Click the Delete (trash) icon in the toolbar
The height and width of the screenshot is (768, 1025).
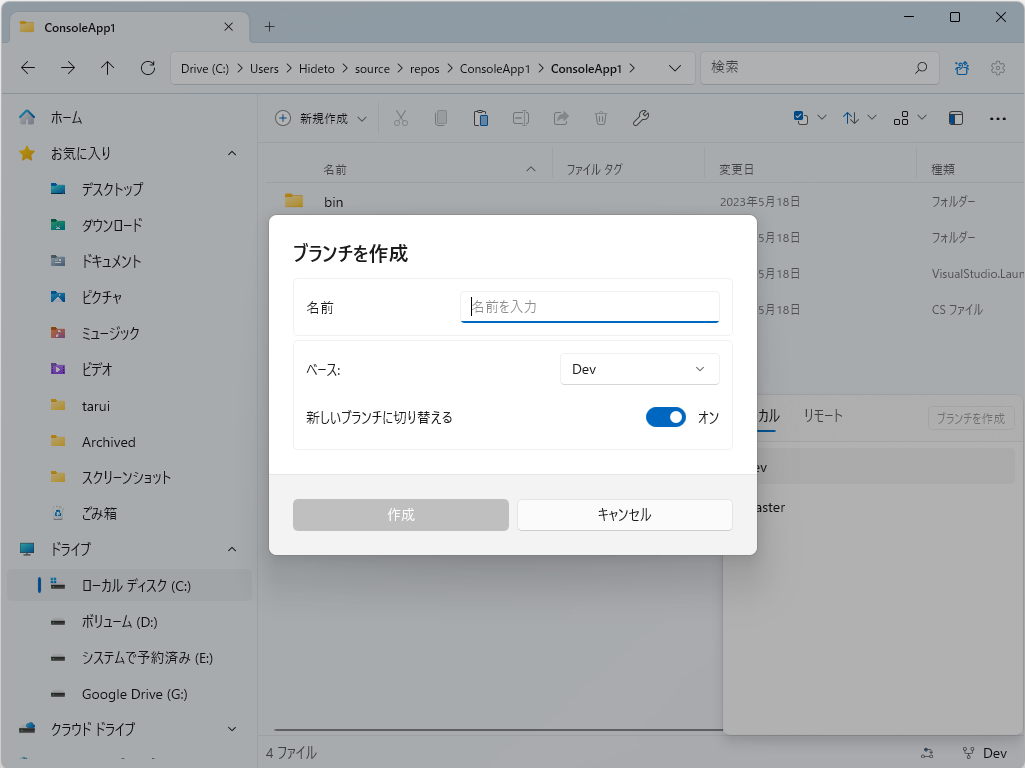tap(600, 118)
